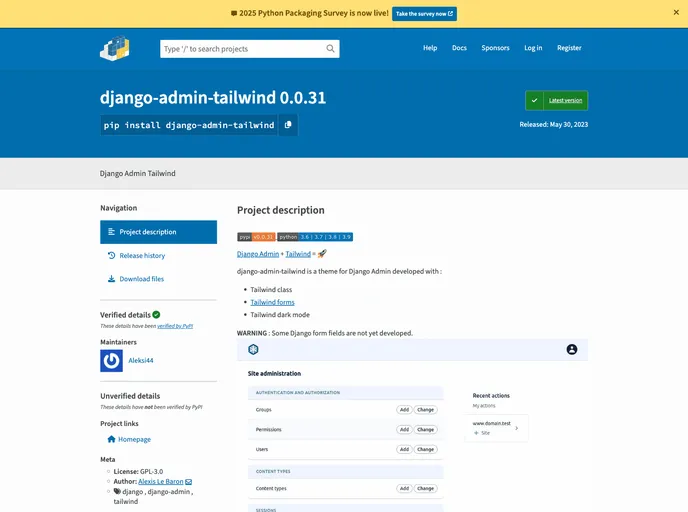Click the green checkmark latest version icon
Viewport: 688px width, 512px height.
[x=534, y=100]
